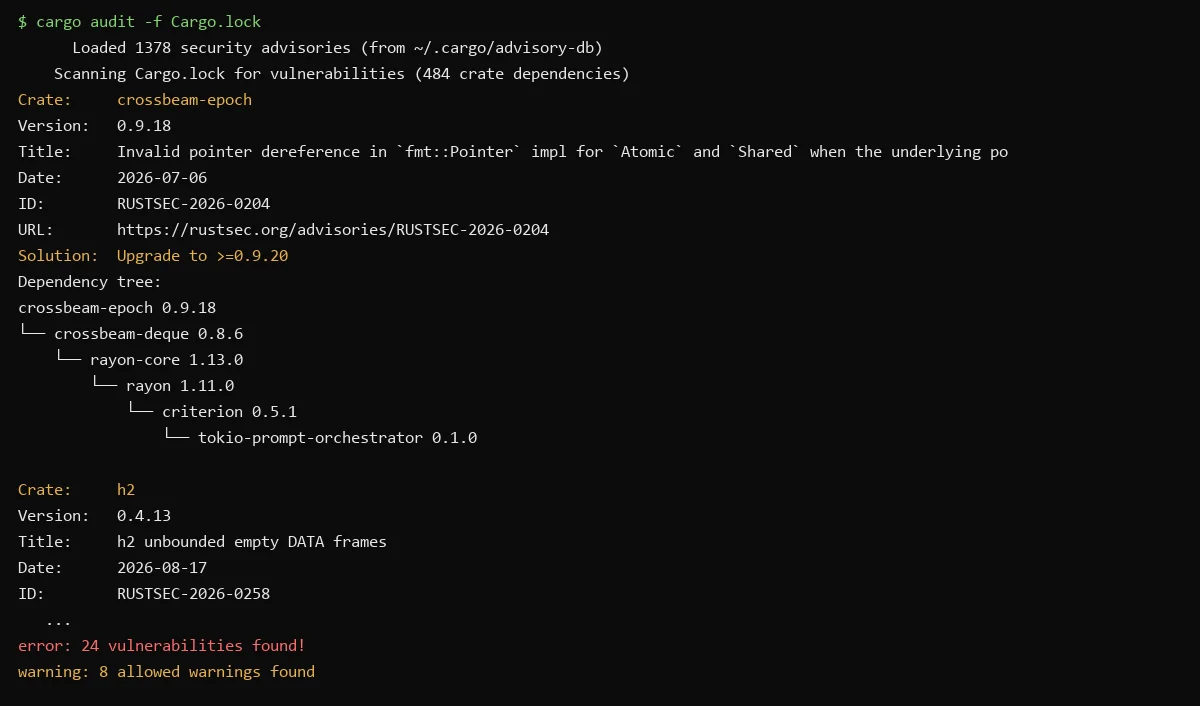
Task: Select tree entry 'crossbeam-deque 0.8.6'
Action: click(148, 334)
